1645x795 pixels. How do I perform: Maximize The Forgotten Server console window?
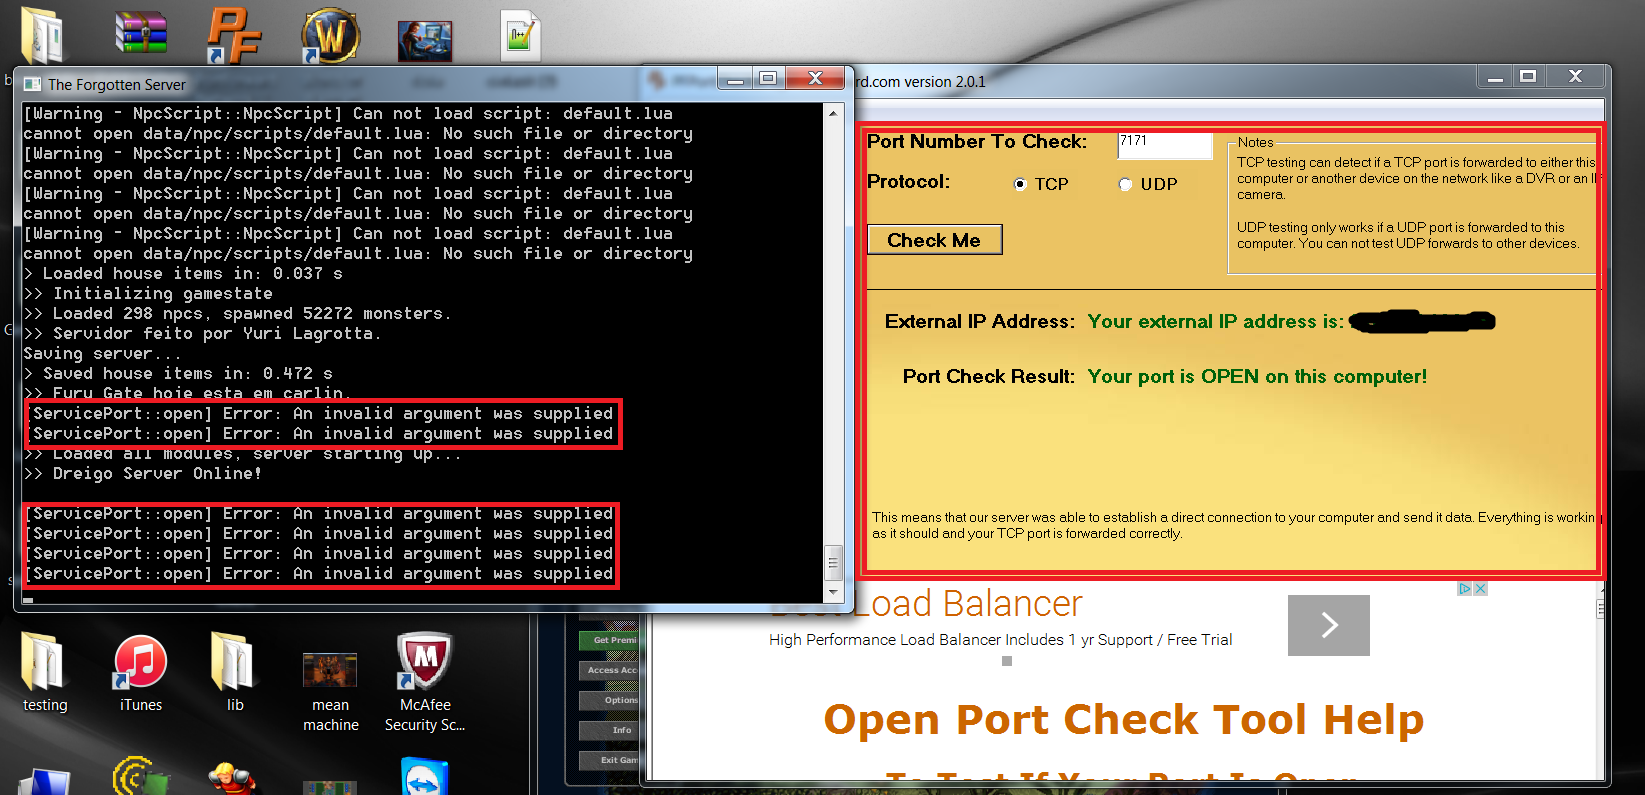coord(768,79)
